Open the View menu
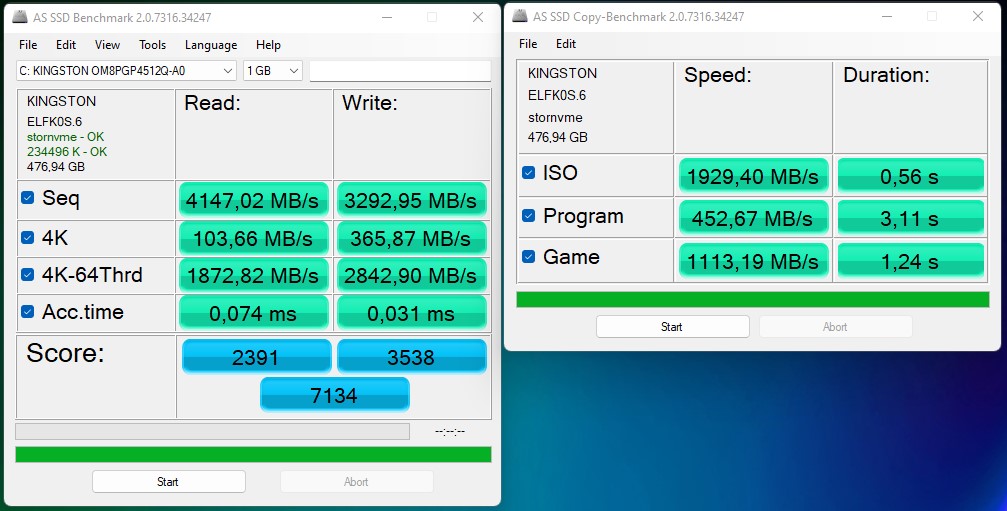1007x511 pixels. pyautogui.click(x=107, y=45)
